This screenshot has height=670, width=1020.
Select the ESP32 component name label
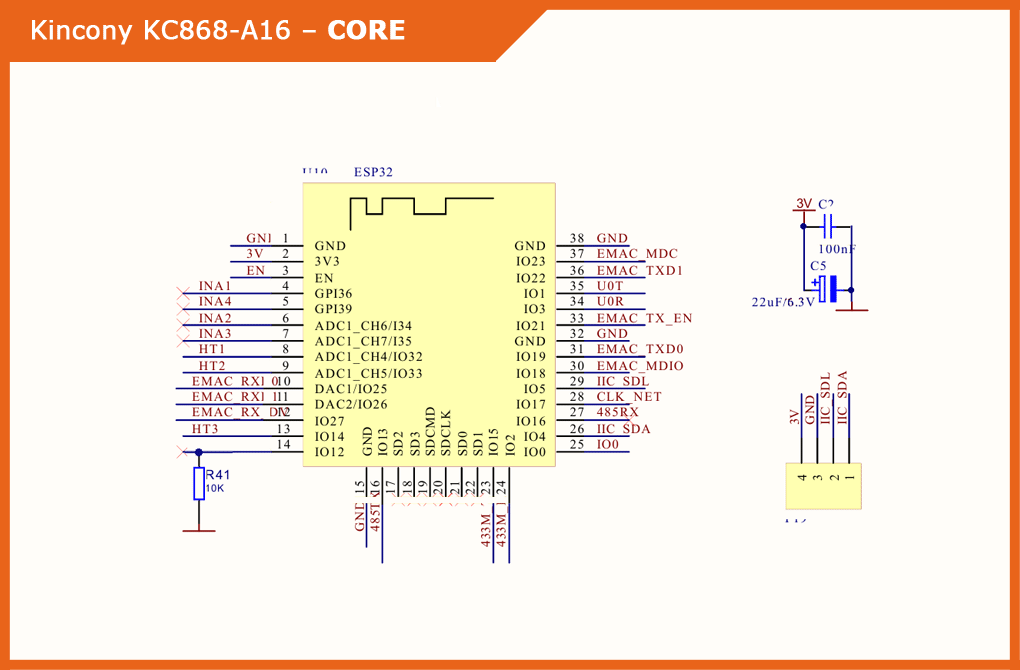pos(373,172)
